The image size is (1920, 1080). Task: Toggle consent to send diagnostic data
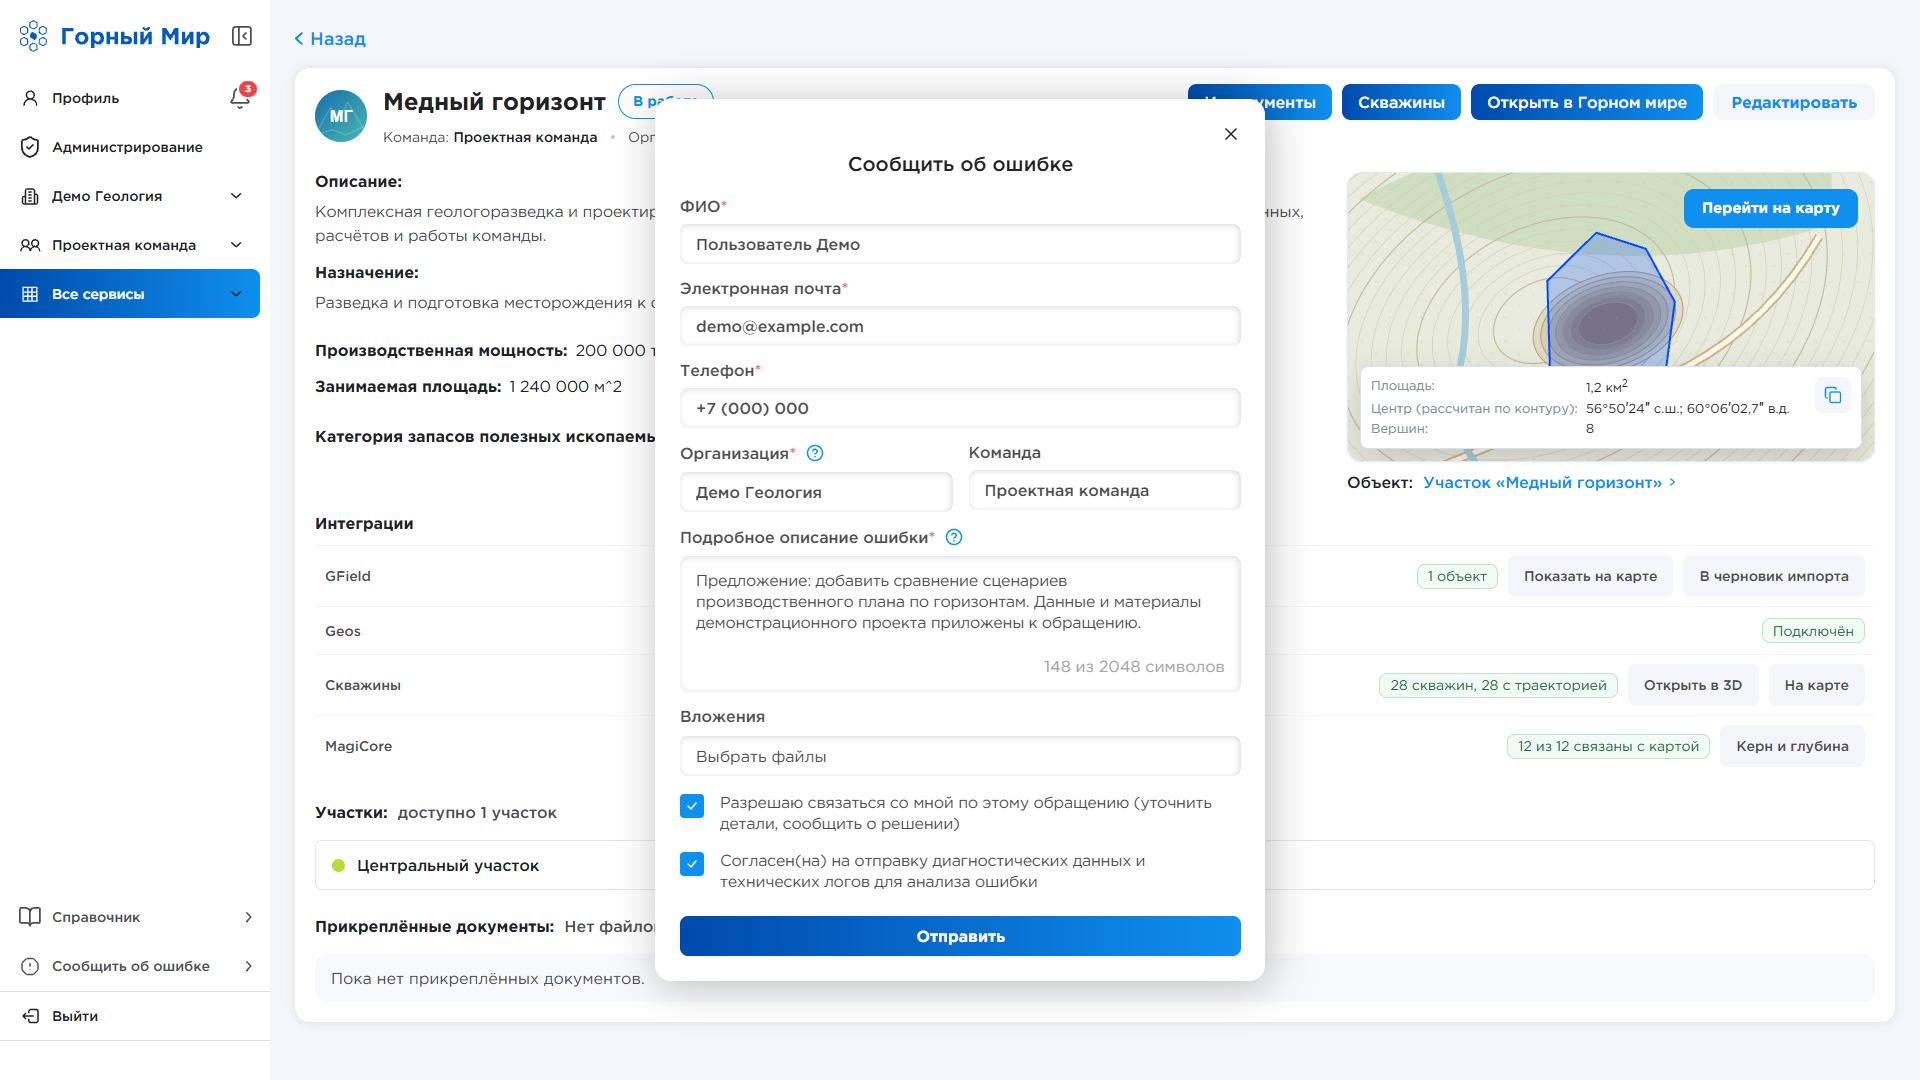point(692,864)
